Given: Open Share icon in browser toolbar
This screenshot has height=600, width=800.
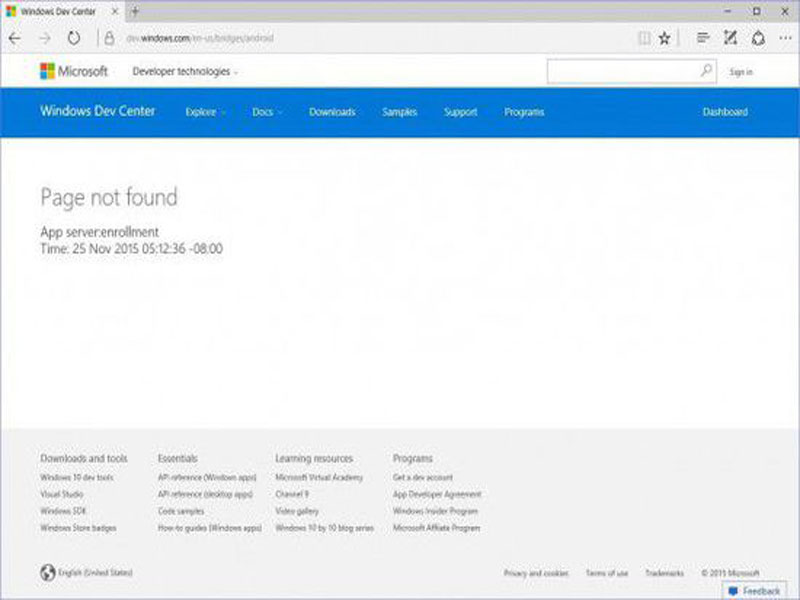Looking at the screenshot, I should click(758, 38).
